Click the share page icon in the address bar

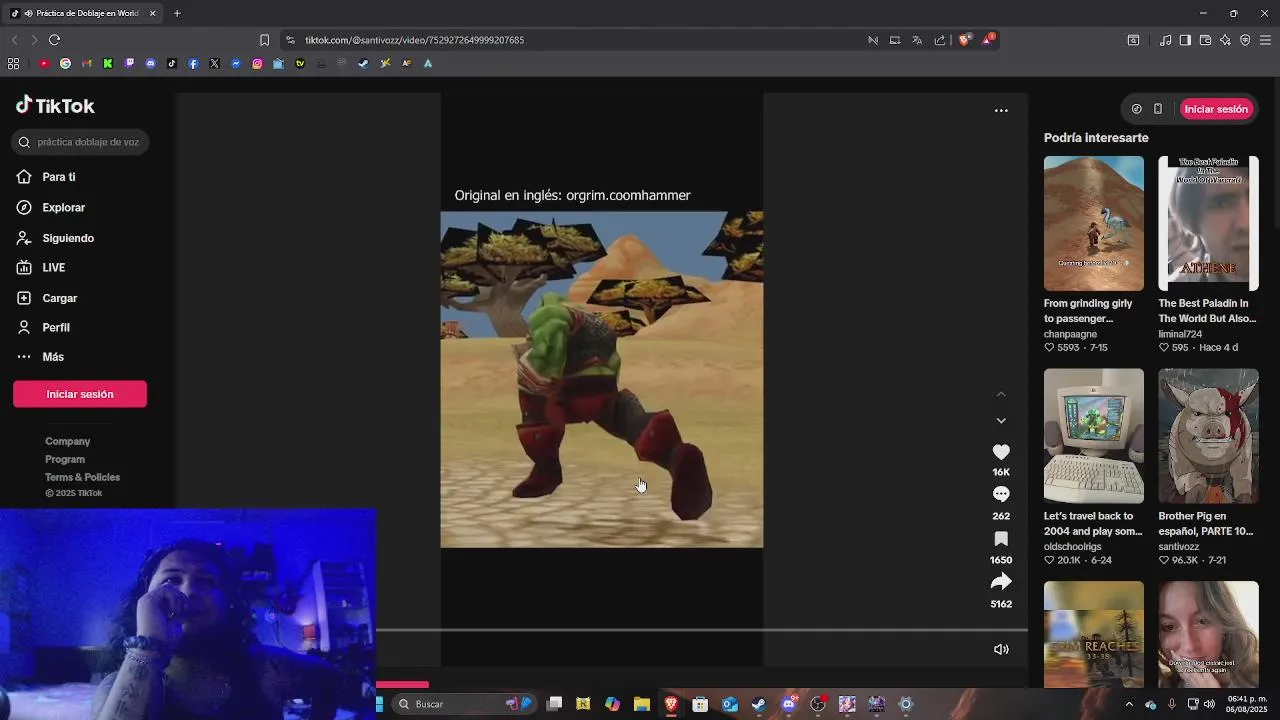[x=940, y=40]
